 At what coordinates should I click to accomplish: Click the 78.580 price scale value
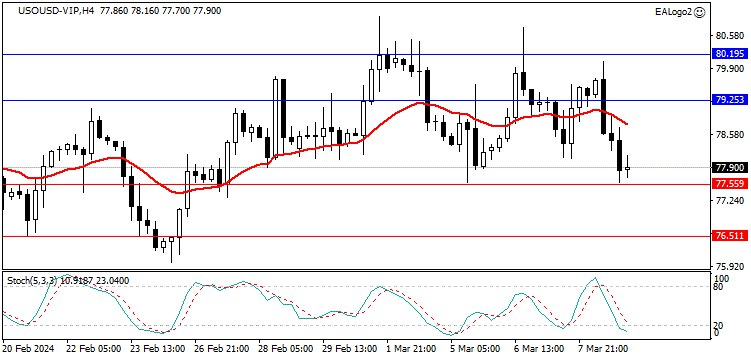click(729, 135)
